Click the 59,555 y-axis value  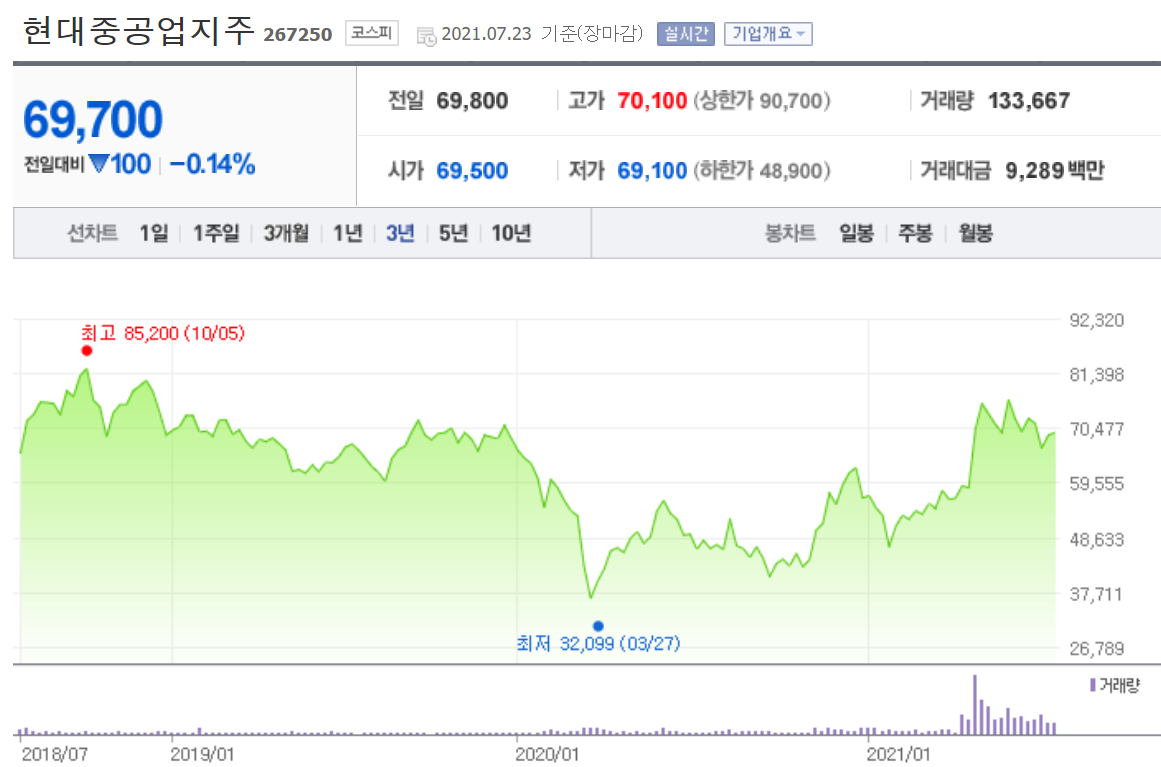coord(1097,484)
